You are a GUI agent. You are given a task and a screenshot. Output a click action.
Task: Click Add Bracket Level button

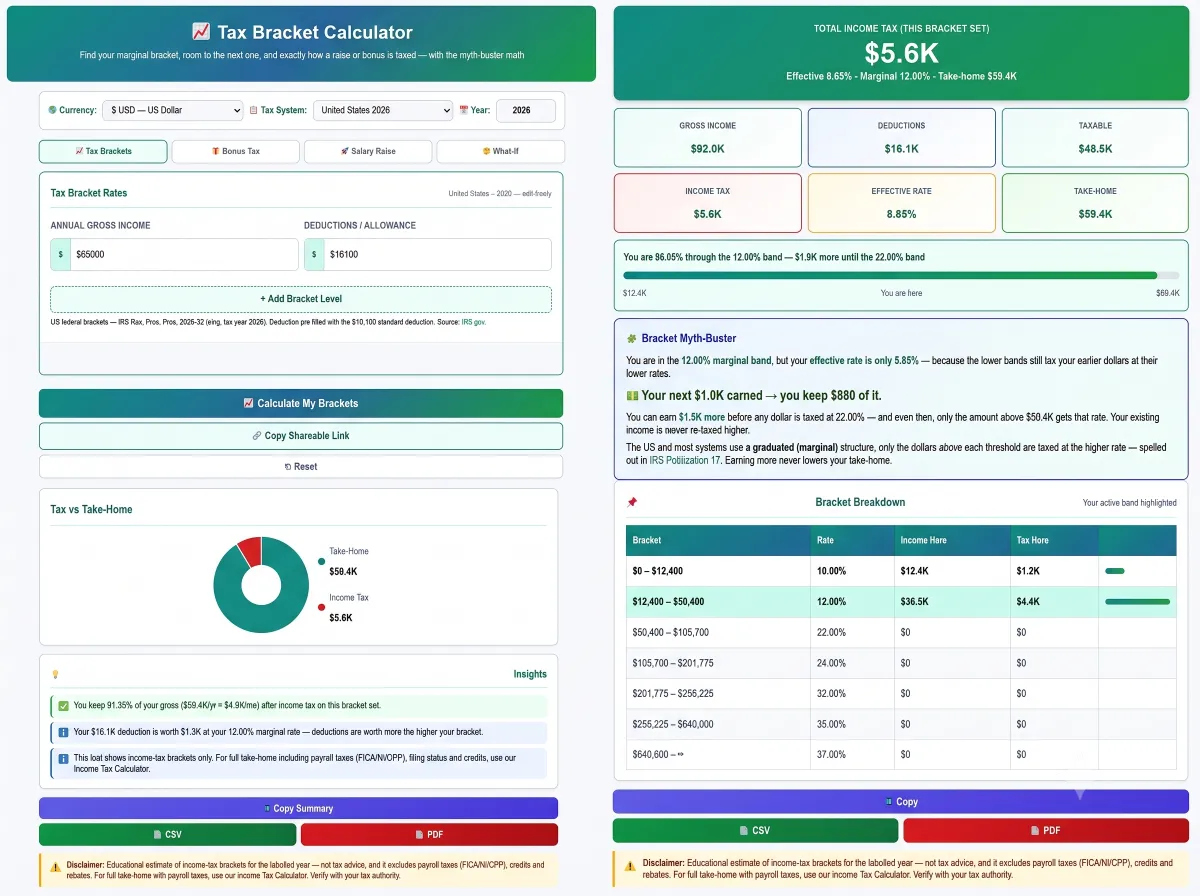coord(301,299)
